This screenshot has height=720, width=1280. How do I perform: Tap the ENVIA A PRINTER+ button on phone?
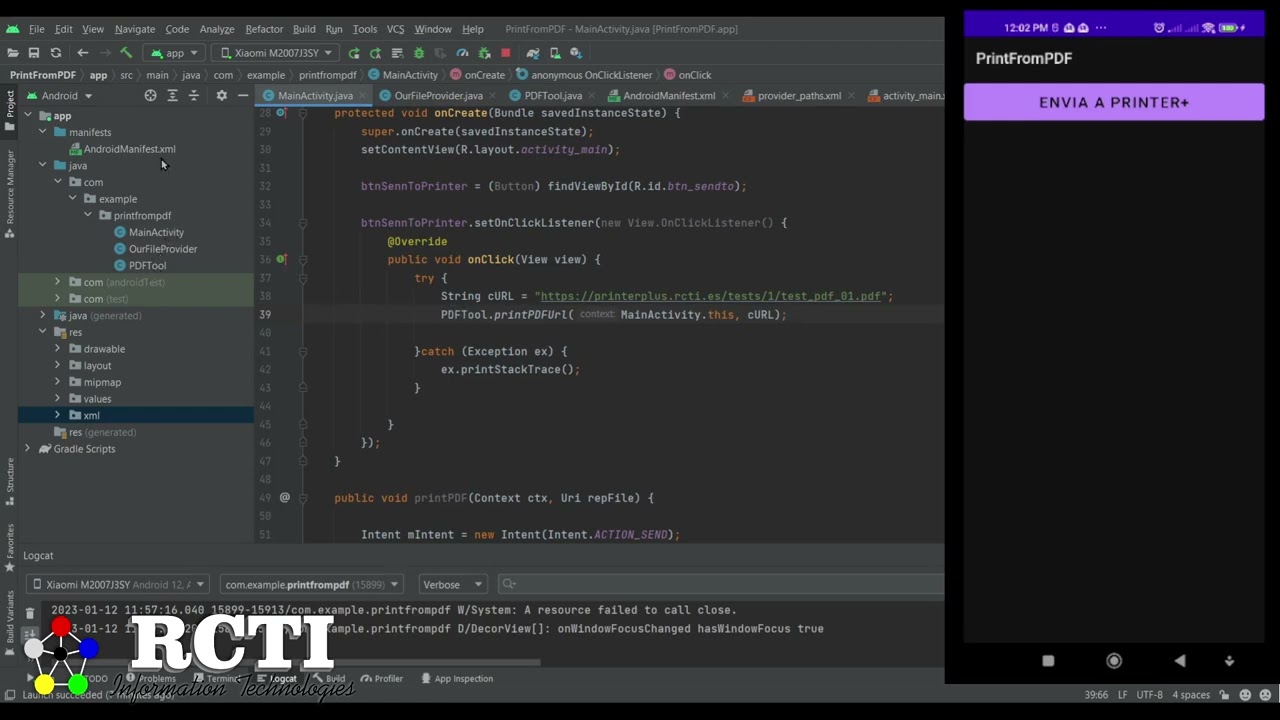click(1114, 102)
